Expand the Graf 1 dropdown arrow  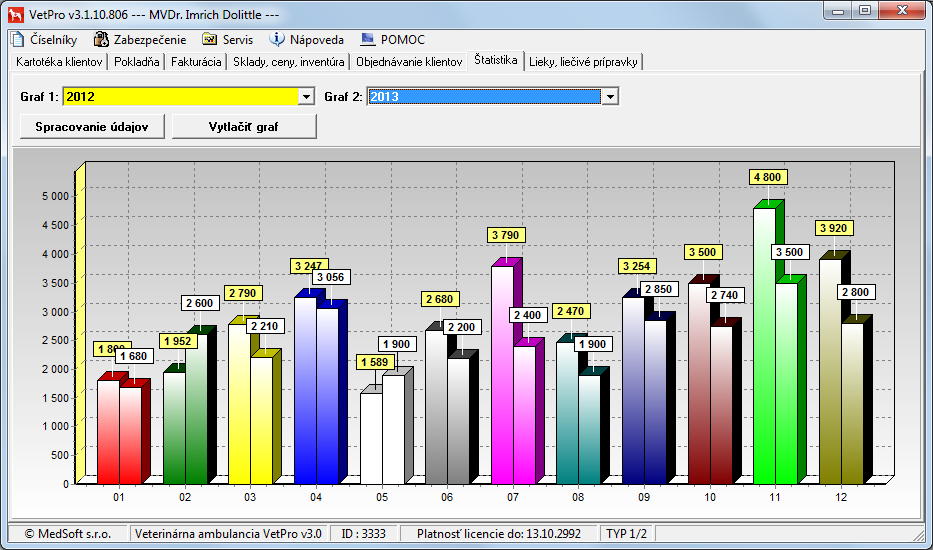[306, 96]
